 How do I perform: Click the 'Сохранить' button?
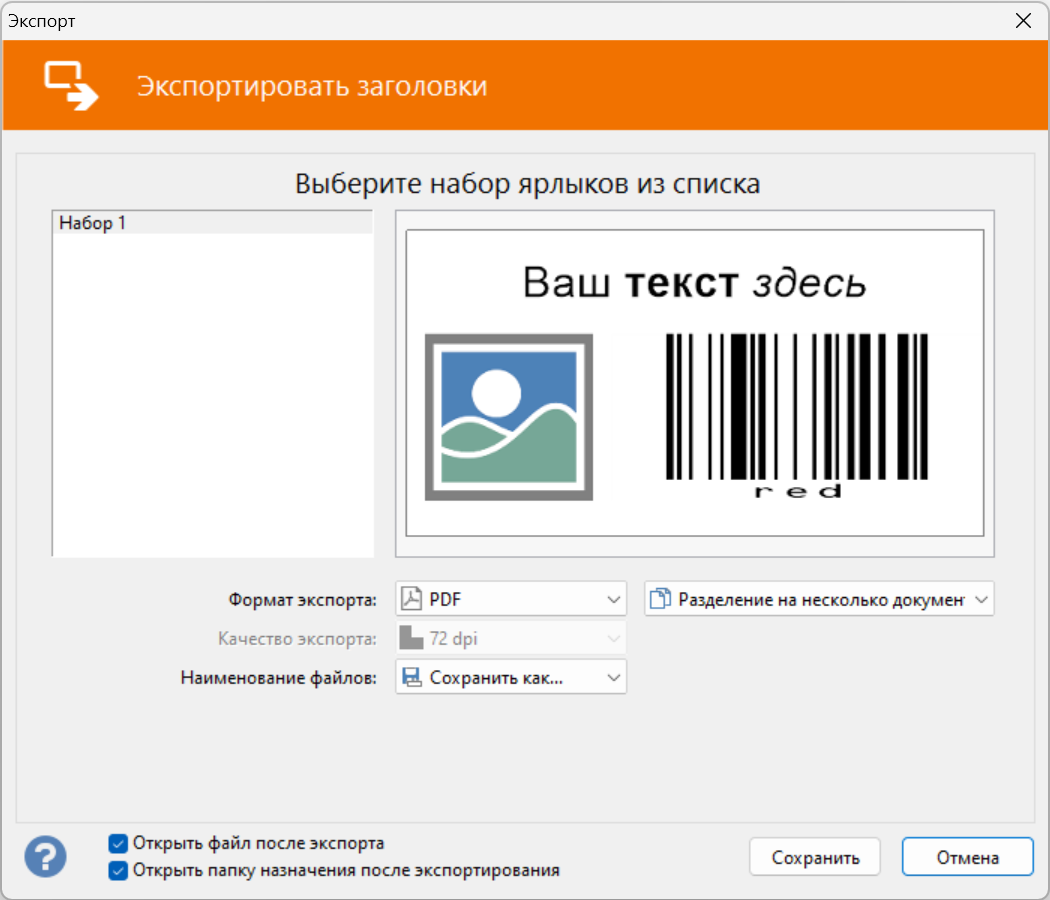815,857
